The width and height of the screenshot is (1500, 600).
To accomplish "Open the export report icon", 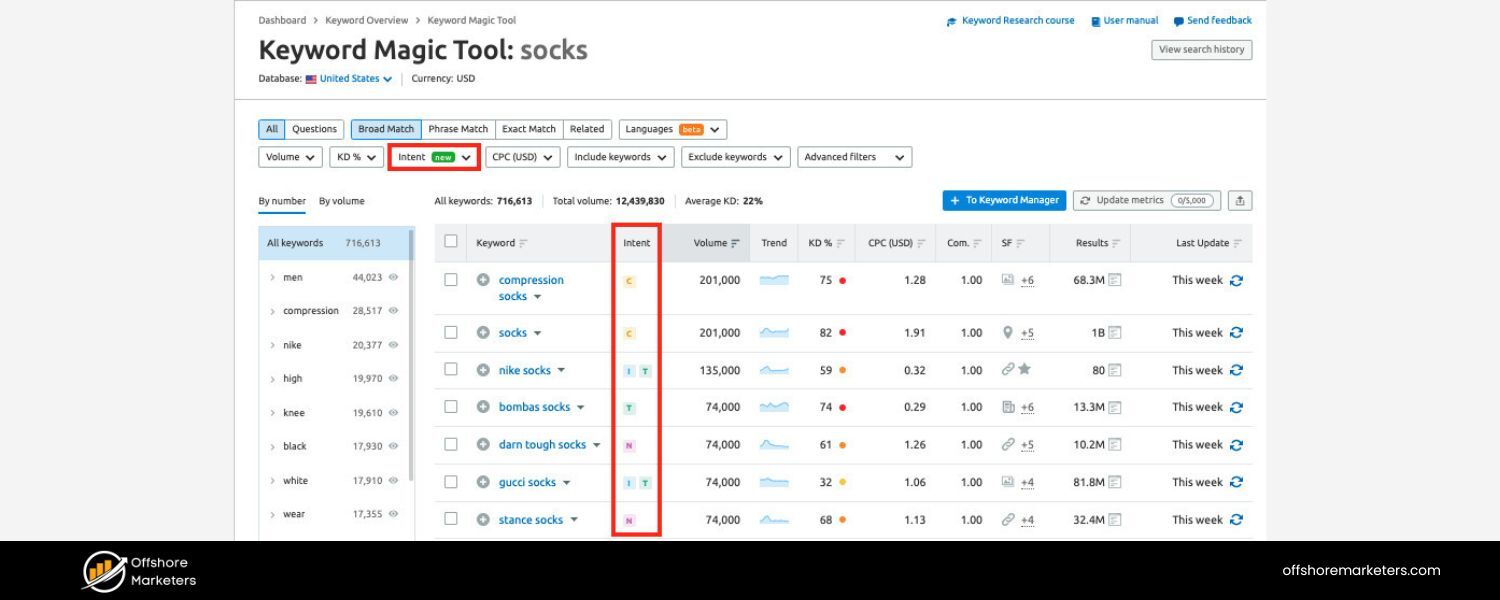I will click(x=1240, y=200).
